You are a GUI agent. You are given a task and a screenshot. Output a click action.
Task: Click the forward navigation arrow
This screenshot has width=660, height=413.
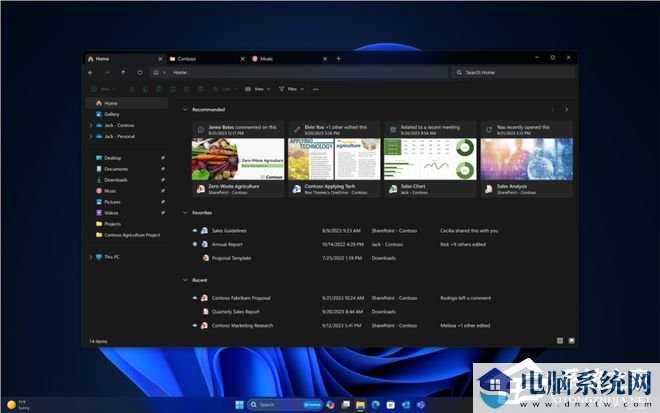tap(107, 72)
